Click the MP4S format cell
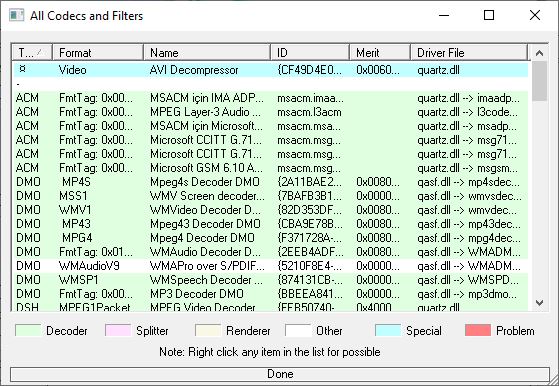This screenshot has width=559, height=386. coord(76,182)
